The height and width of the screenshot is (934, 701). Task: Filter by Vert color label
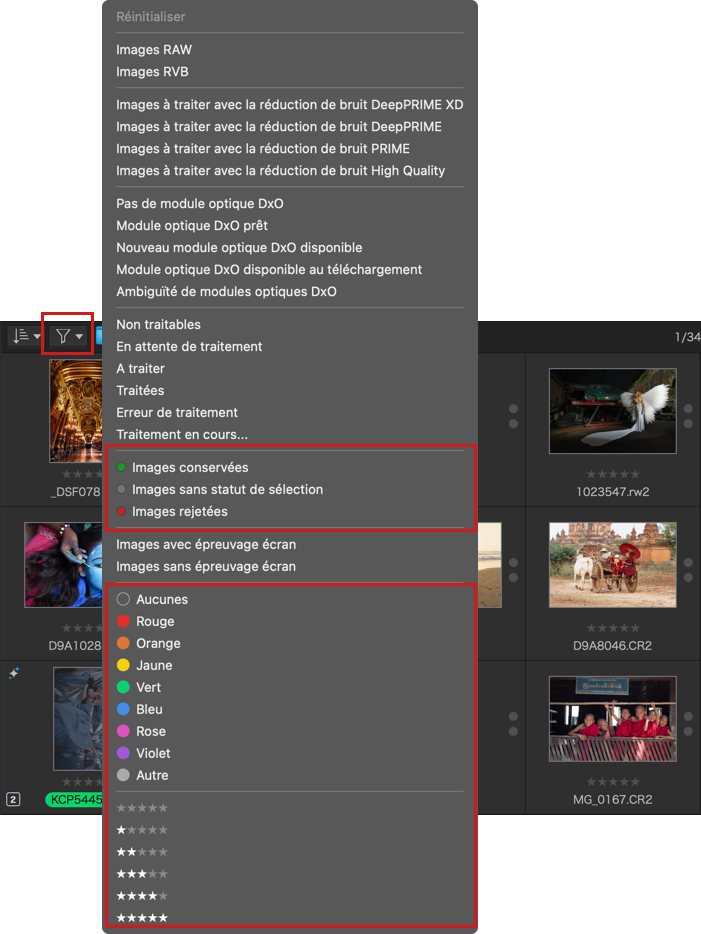pos(139,687)
